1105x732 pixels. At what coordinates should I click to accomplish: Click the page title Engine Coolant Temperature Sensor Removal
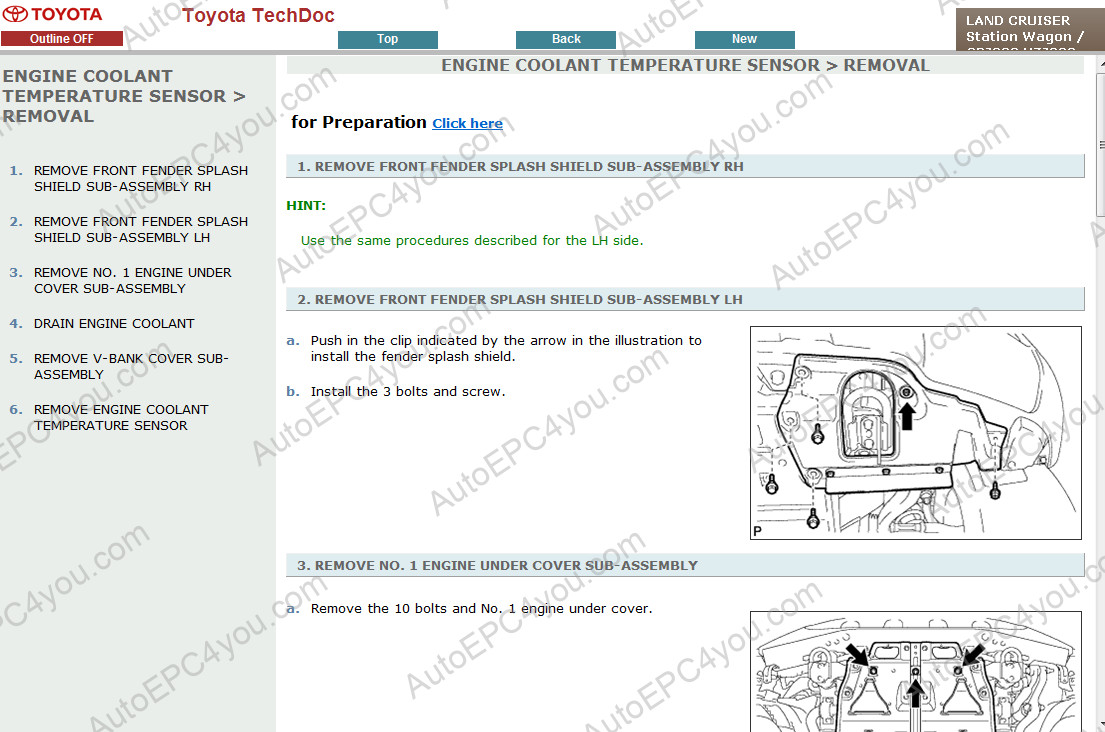[x=685, y=65]
